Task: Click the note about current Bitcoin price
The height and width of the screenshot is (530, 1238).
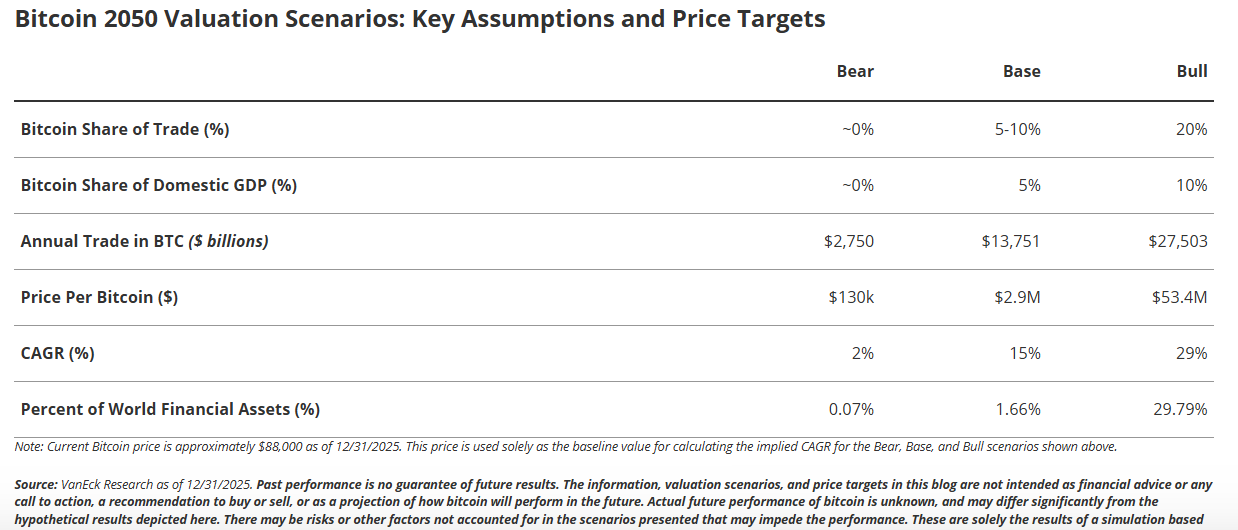Action: point(565,446)
